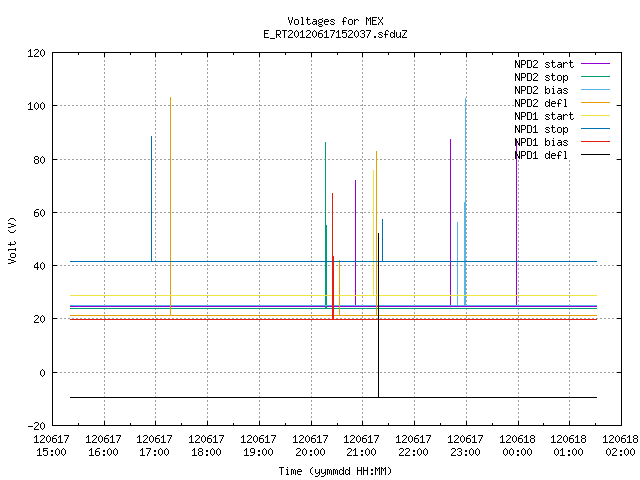Click the x-axis label 120618 02:00
Viewport: 640px width, 480px height.
click(620, 446)
